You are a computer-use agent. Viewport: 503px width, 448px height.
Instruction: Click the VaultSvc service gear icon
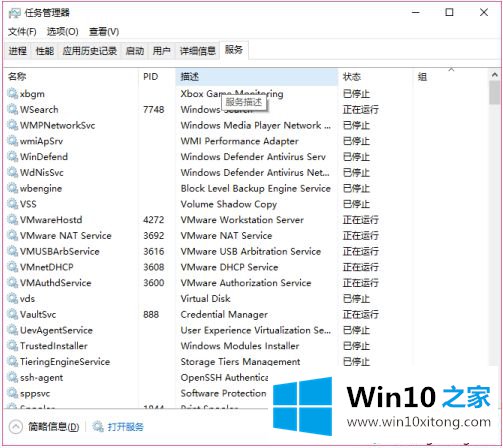point(12,314)
